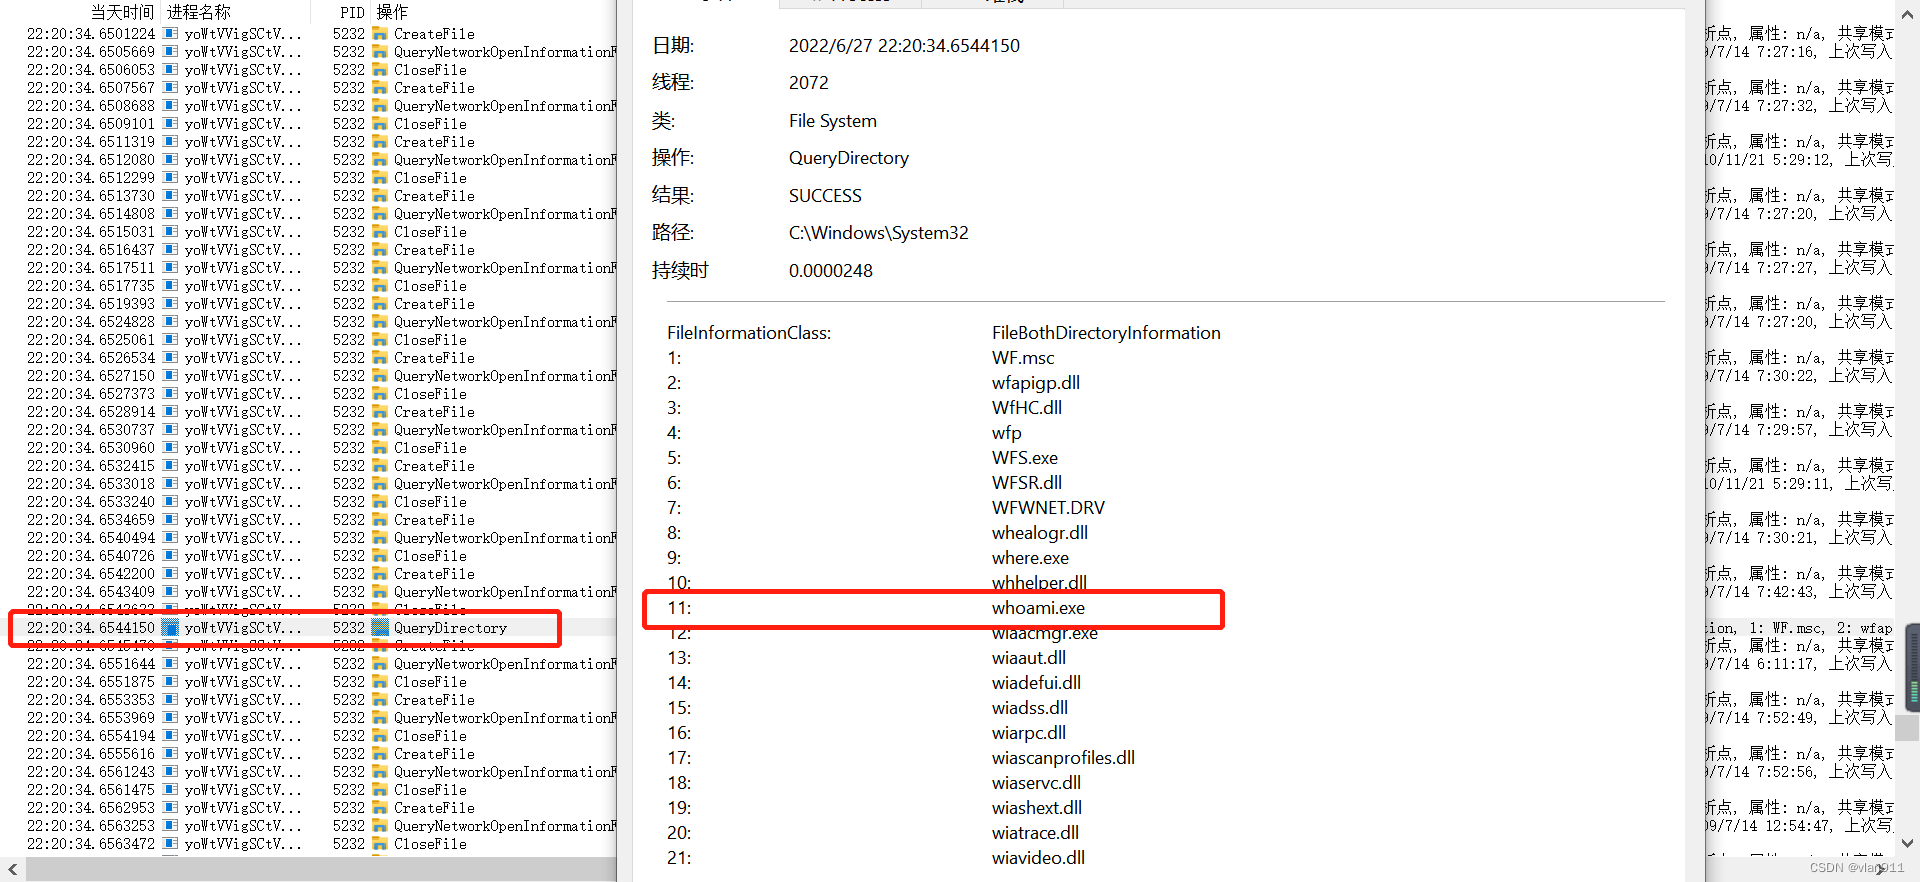Click the process icon in row 22:20:34.6555616
Screen dimensions: 1920x882
171,754
